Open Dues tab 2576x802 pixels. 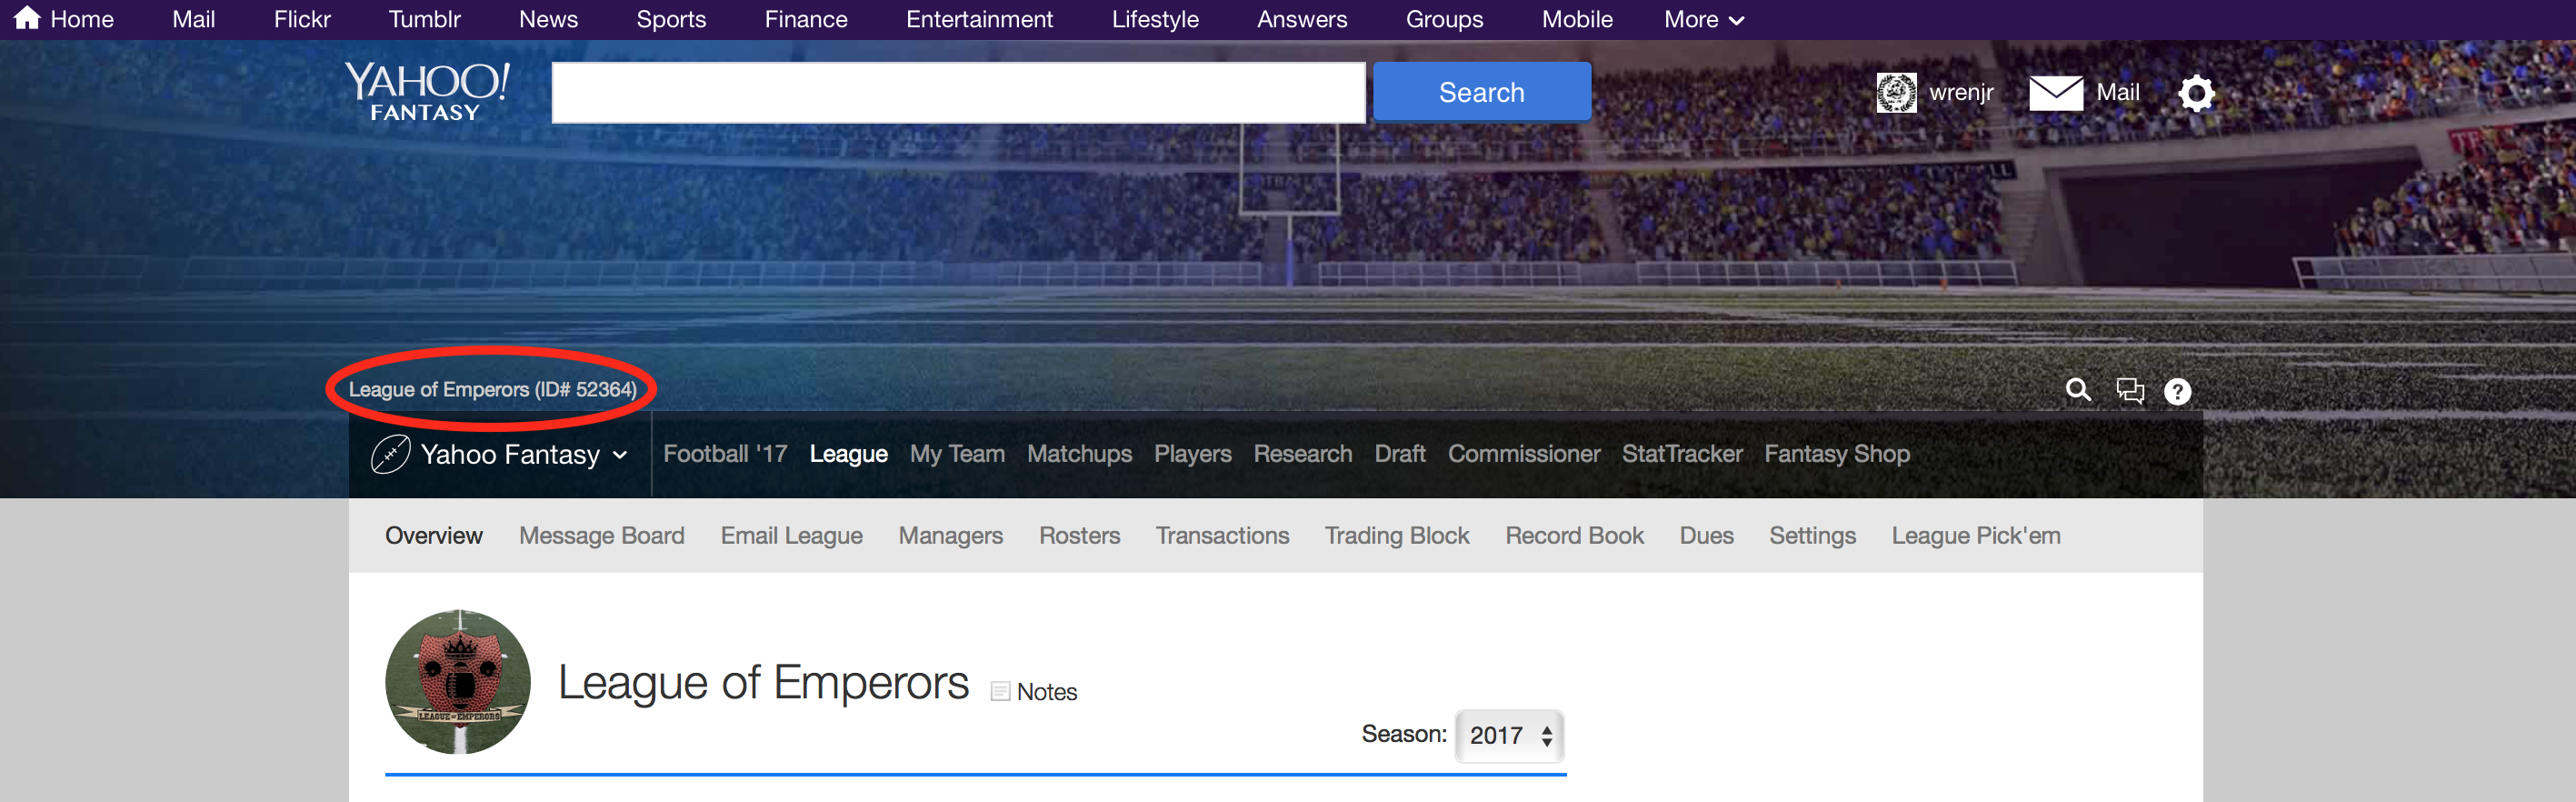coord(1706,536)
